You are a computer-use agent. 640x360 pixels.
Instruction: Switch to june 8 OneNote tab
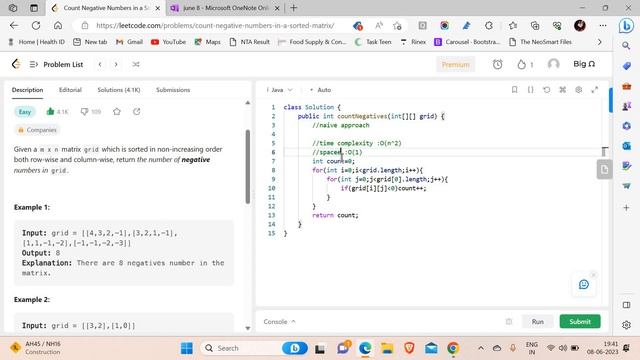tap(225, 8)
